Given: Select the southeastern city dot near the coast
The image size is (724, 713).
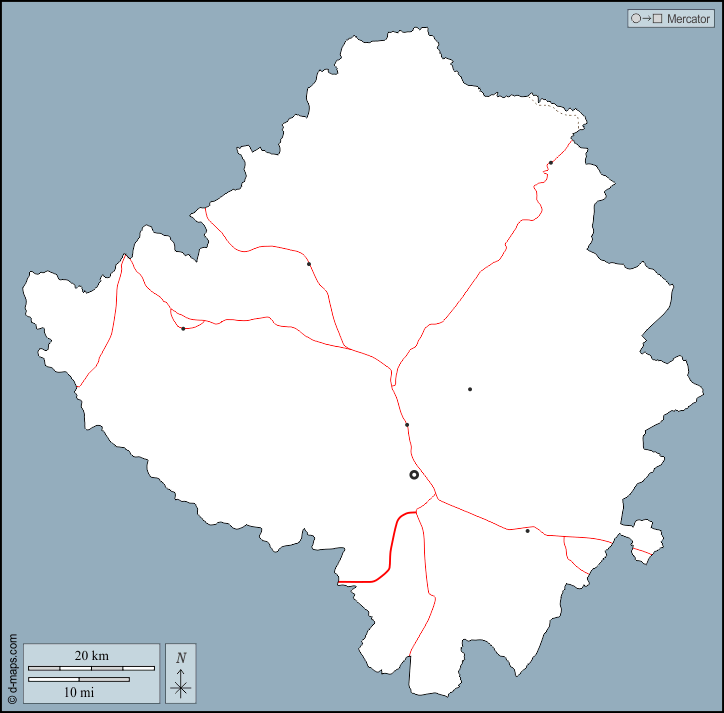Looking at the screenshot, I should click(527, 531).
